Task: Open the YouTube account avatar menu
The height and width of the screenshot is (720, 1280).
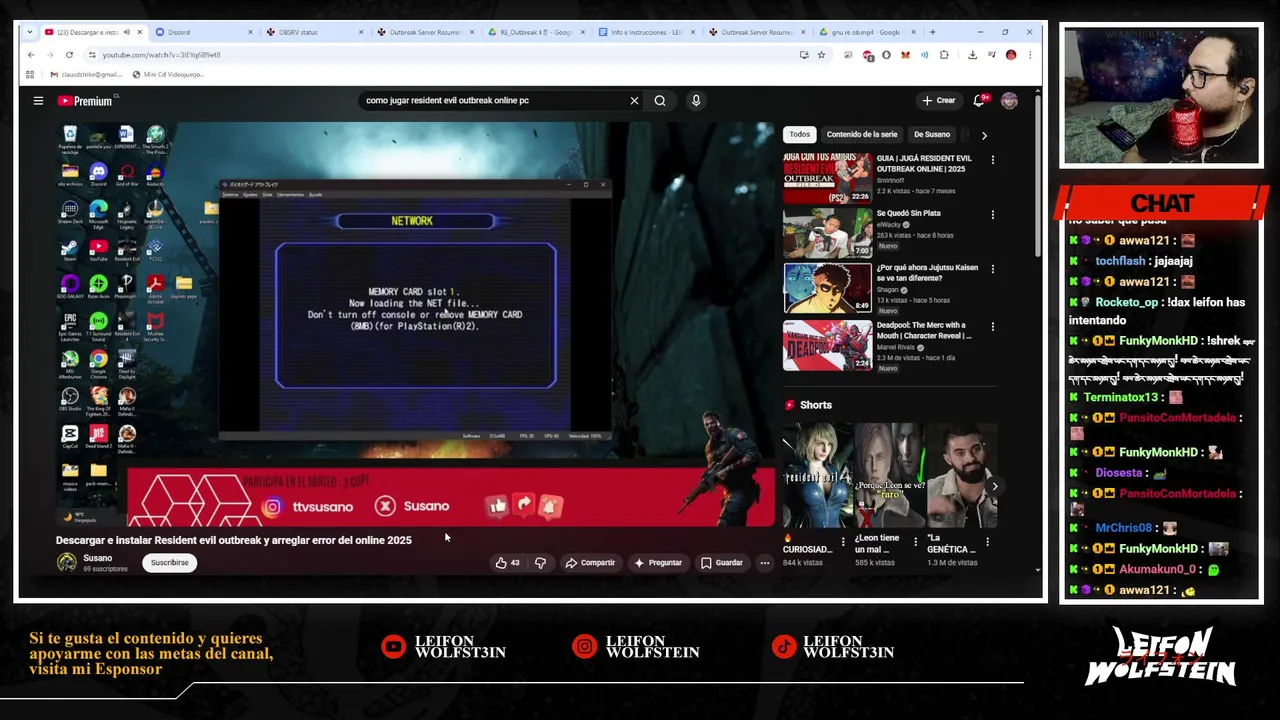Action: point(1009,101)
